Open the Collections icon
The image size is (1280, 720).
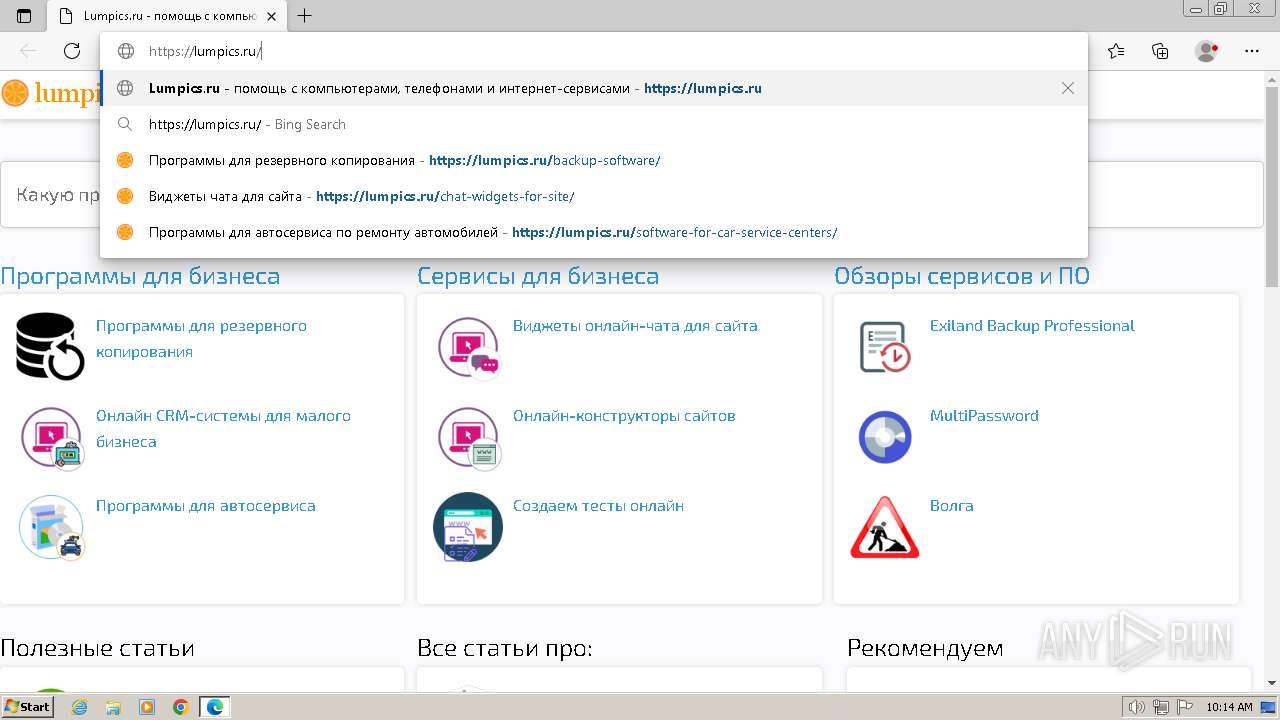[x=1160, y=51]
